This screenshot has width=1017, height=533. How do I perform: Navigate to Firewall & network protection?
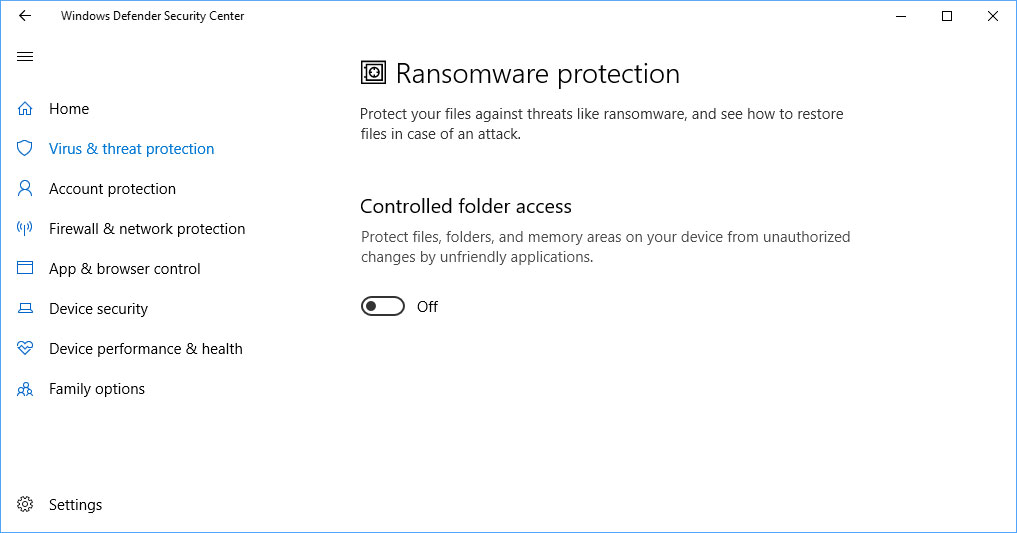pos(147,229)
